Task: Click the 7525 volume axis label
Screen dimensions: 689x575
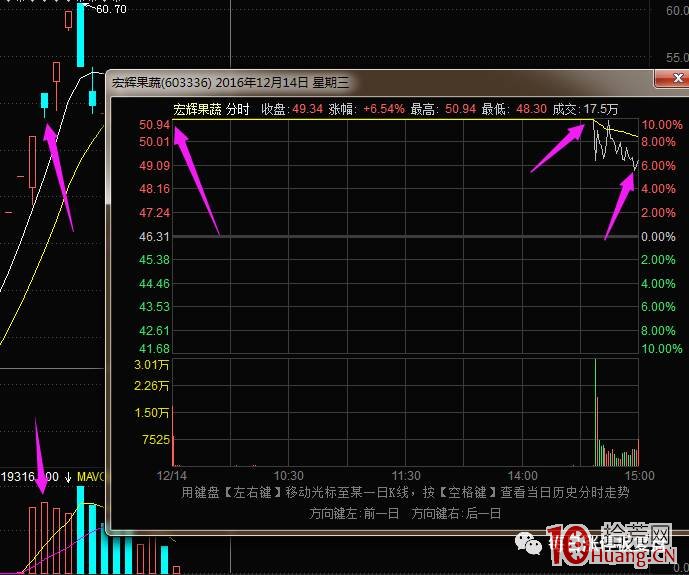Action: pyautogui.click(x=156, y=439)
